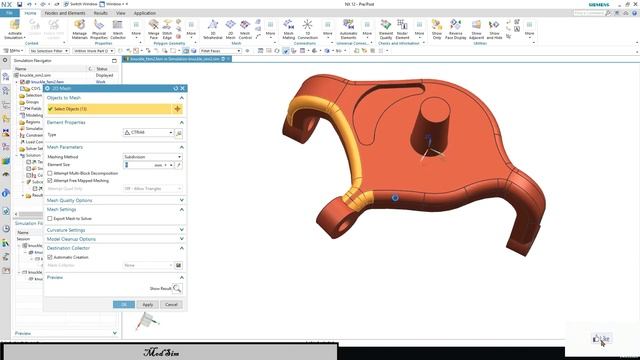
Task: Click Switch Window in quick access bar
Action: [80, 4]
